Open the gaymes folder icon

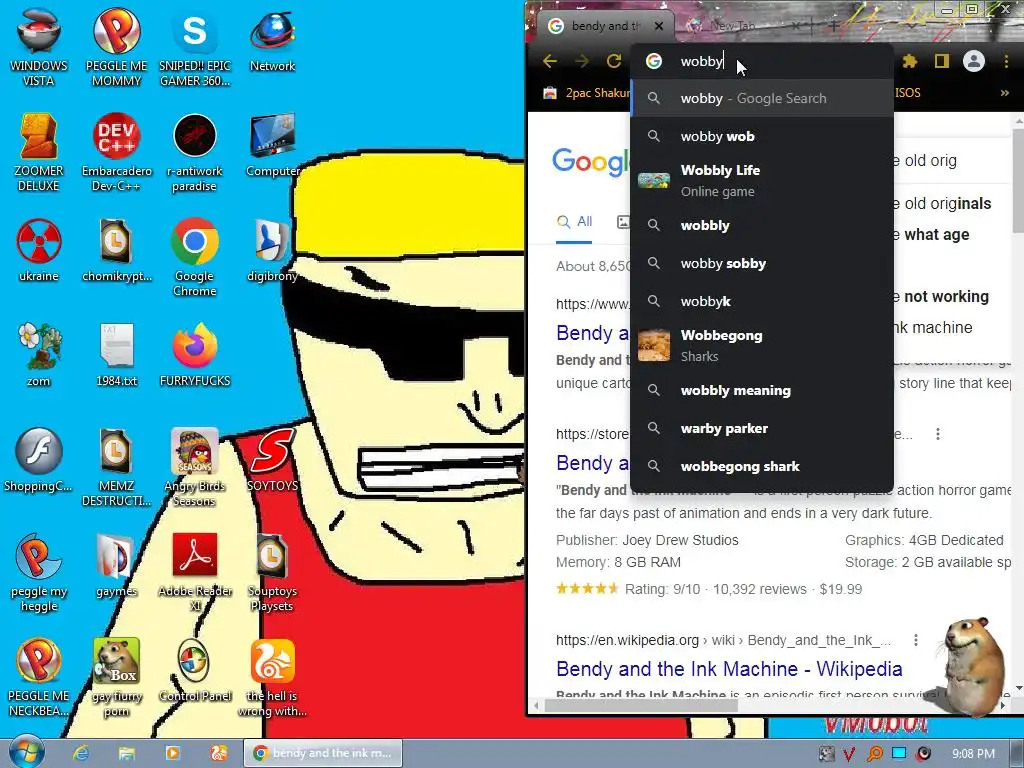[x=116, y=566]
